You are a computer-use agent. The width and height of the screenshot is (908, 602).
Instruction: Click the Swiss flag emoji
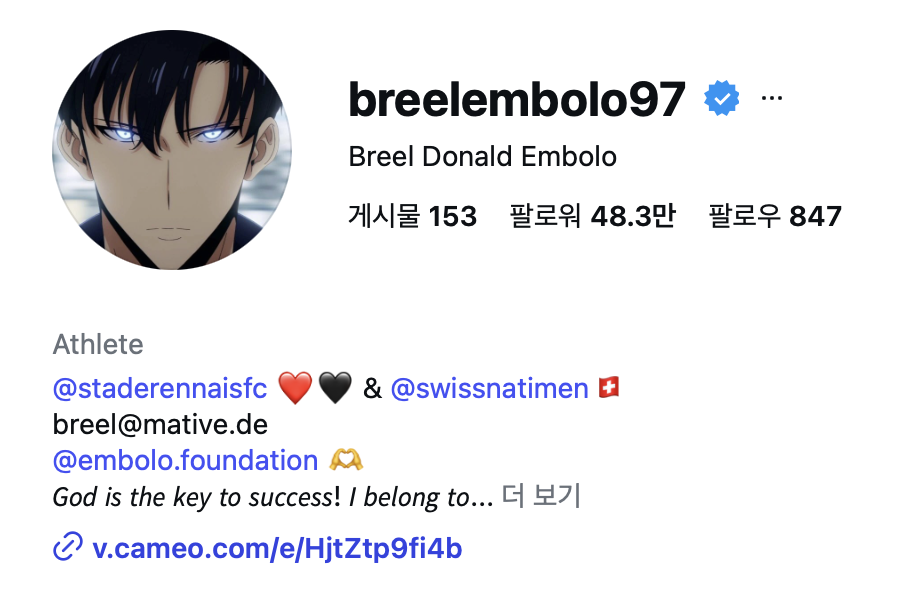tap(609, 387)
